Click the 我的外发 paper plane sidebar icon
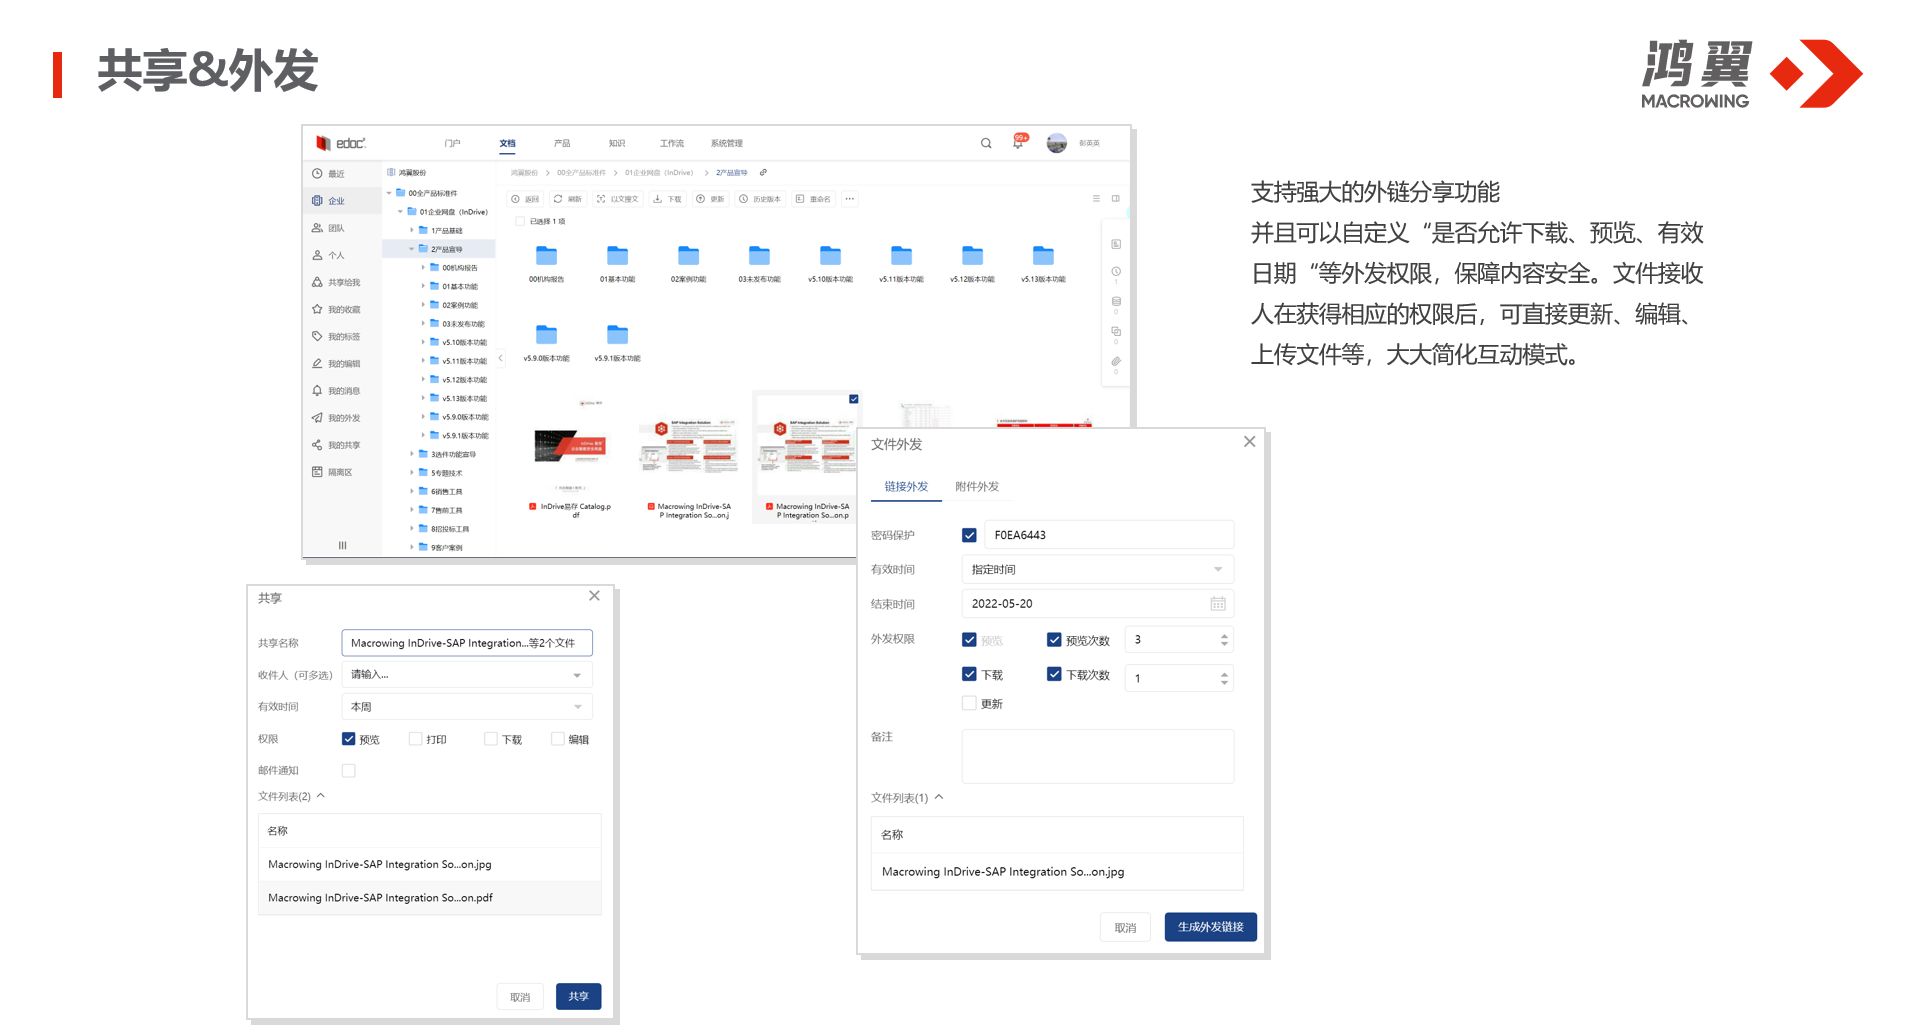The height and width of the screenshot is (1032, 1920). 317,418
